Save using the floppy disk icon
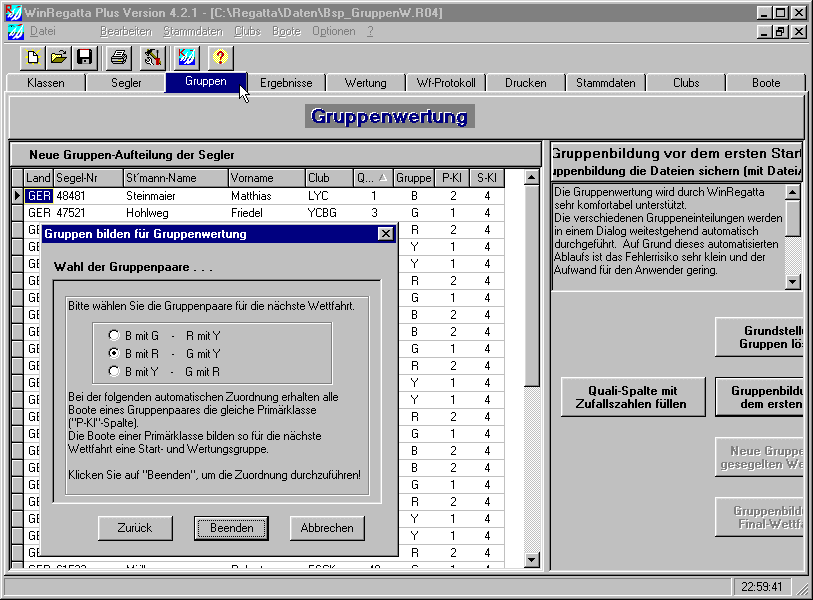Viewport: 813px width, 600px height. [x=85, y=57]
